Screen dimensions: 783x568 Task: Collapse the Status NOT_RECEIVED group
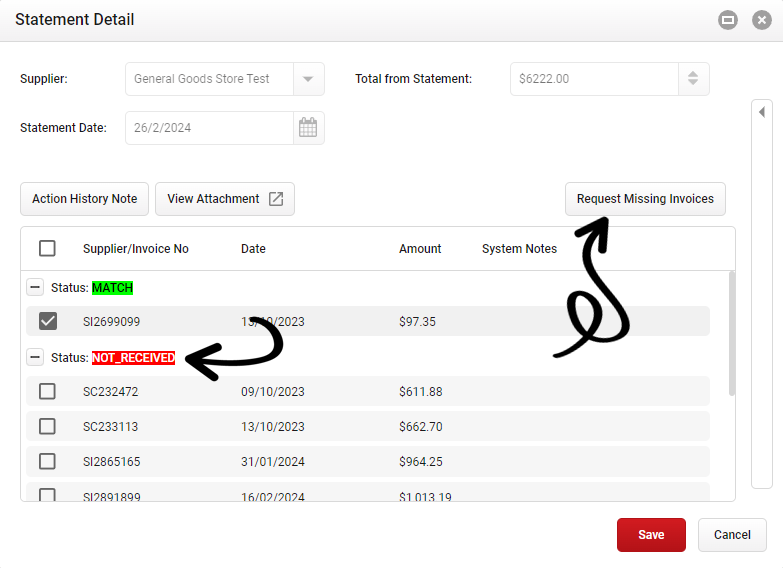(x=35, y=357)
